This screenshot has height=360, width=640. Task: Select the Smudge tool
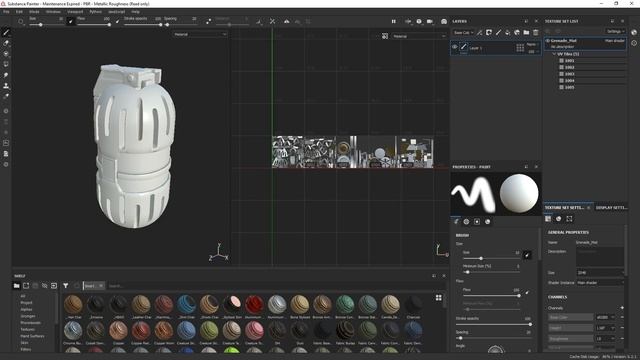[6, 75]
